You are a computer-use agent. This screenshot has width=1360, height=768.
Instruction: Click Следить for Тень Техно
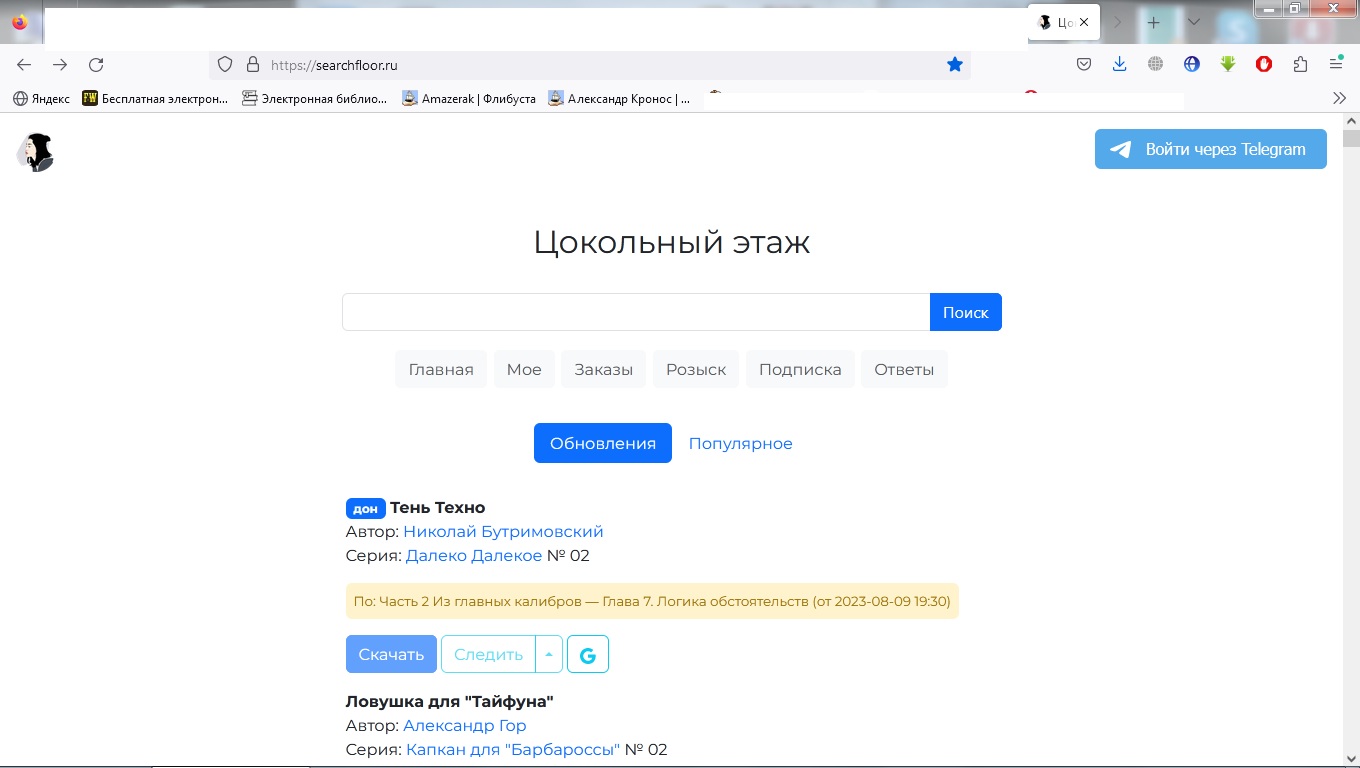488,654
